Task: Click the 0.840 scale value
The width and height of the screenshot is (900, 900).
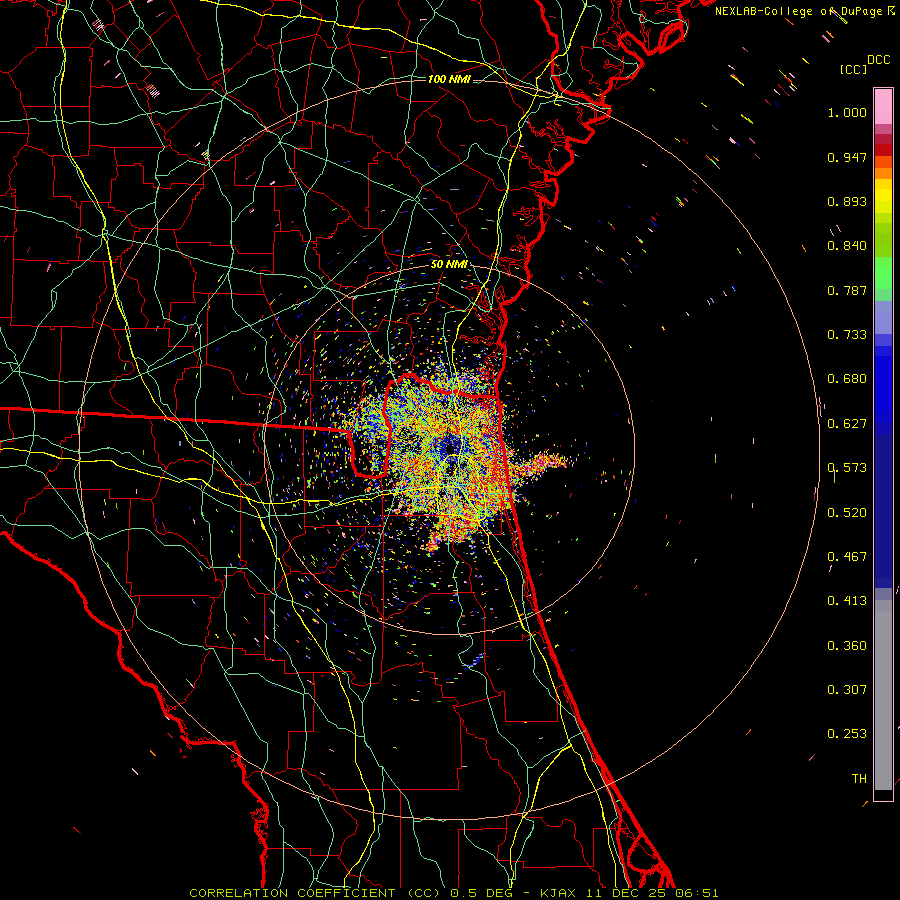Action: point(847,246)
